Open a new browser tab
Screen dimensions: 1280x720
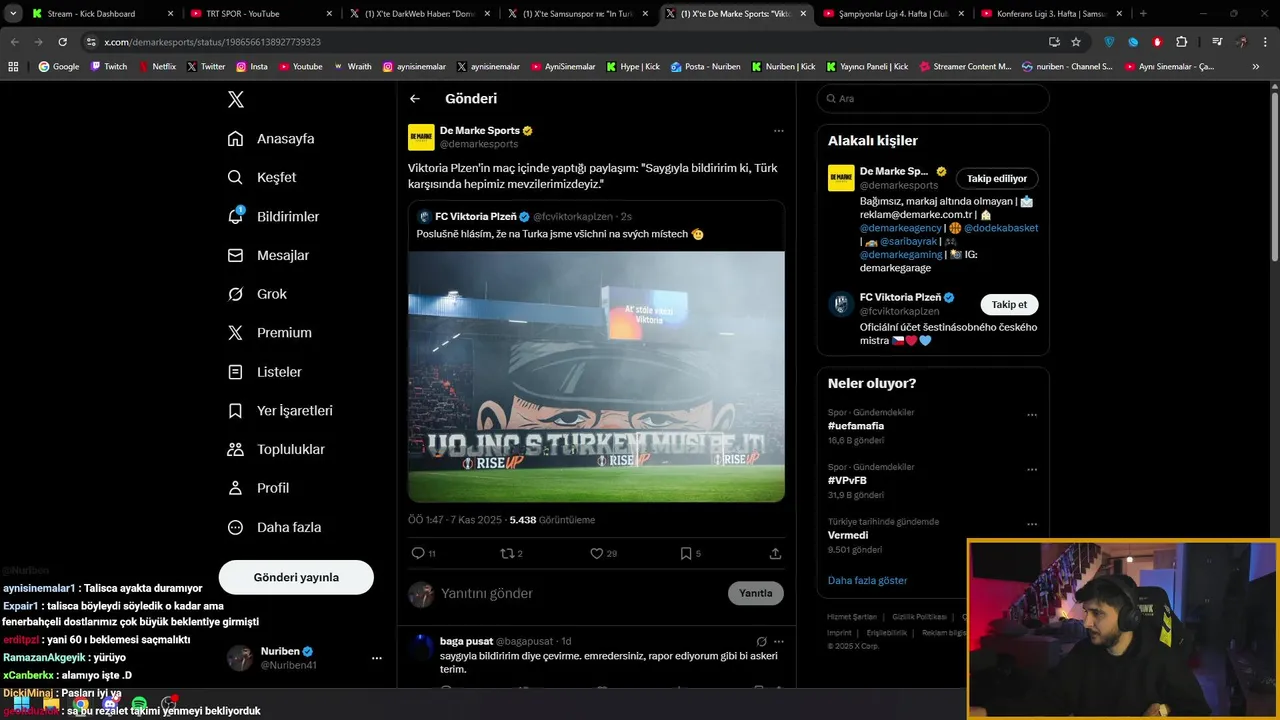tap(1143, 14)
